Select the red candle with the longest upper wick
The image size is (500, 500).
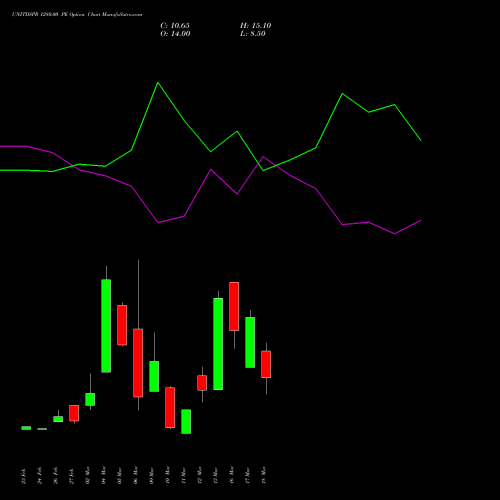click(x=138, y=363)
